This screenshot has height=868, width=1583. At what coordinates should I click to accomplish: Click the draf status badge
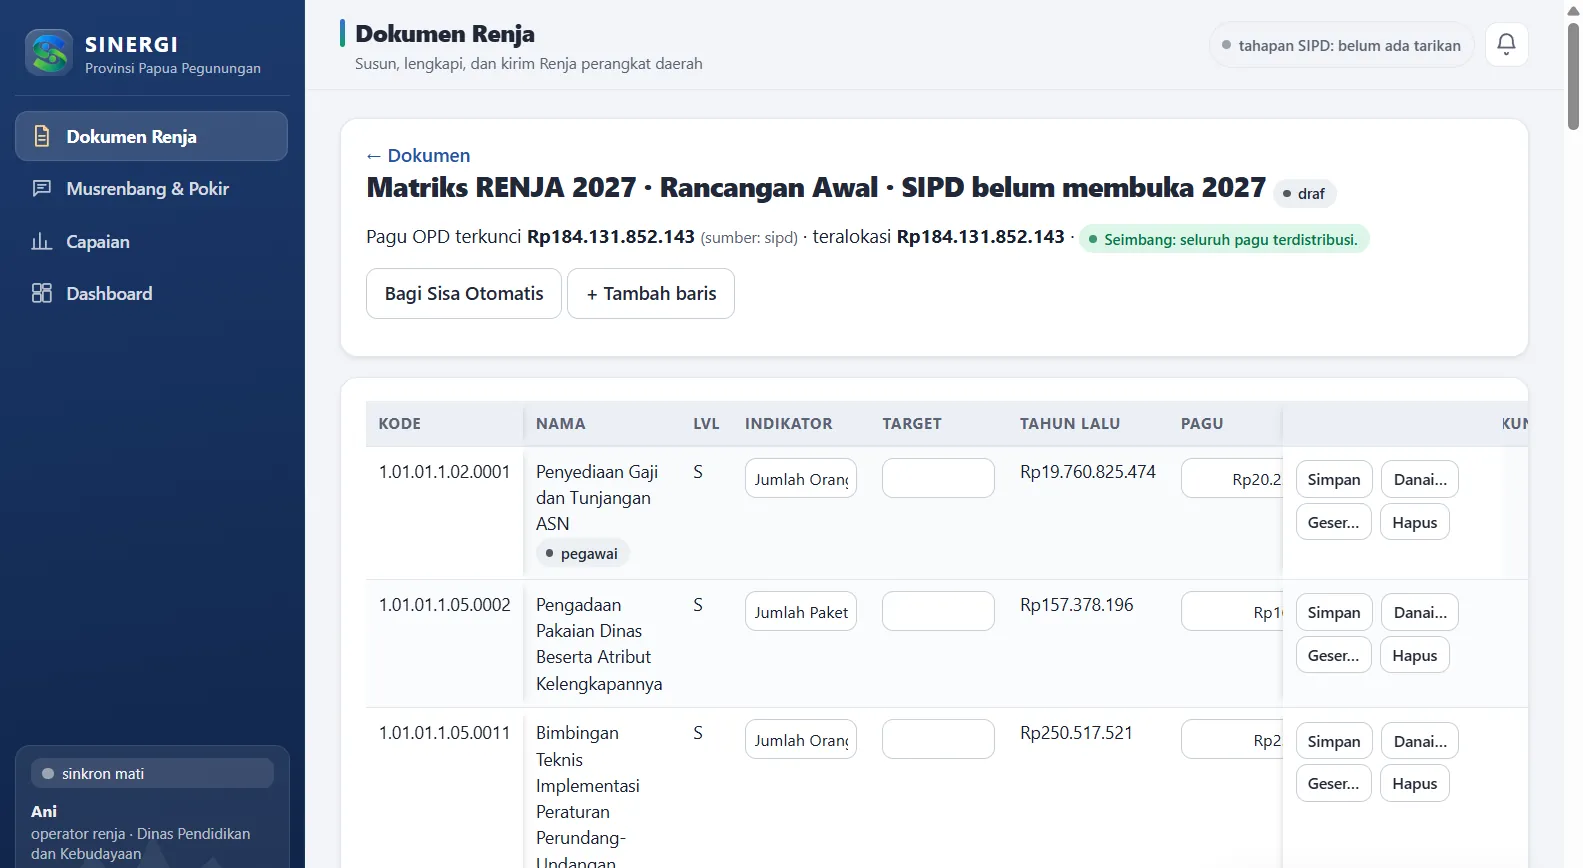1304,193
